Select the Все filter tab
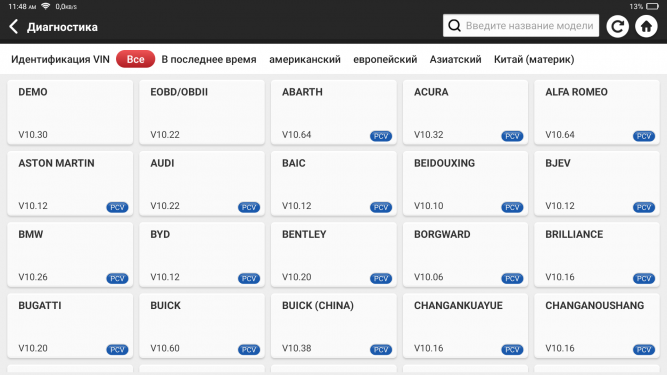This screenshot has width=667, height=375. [x=135, y=59]
